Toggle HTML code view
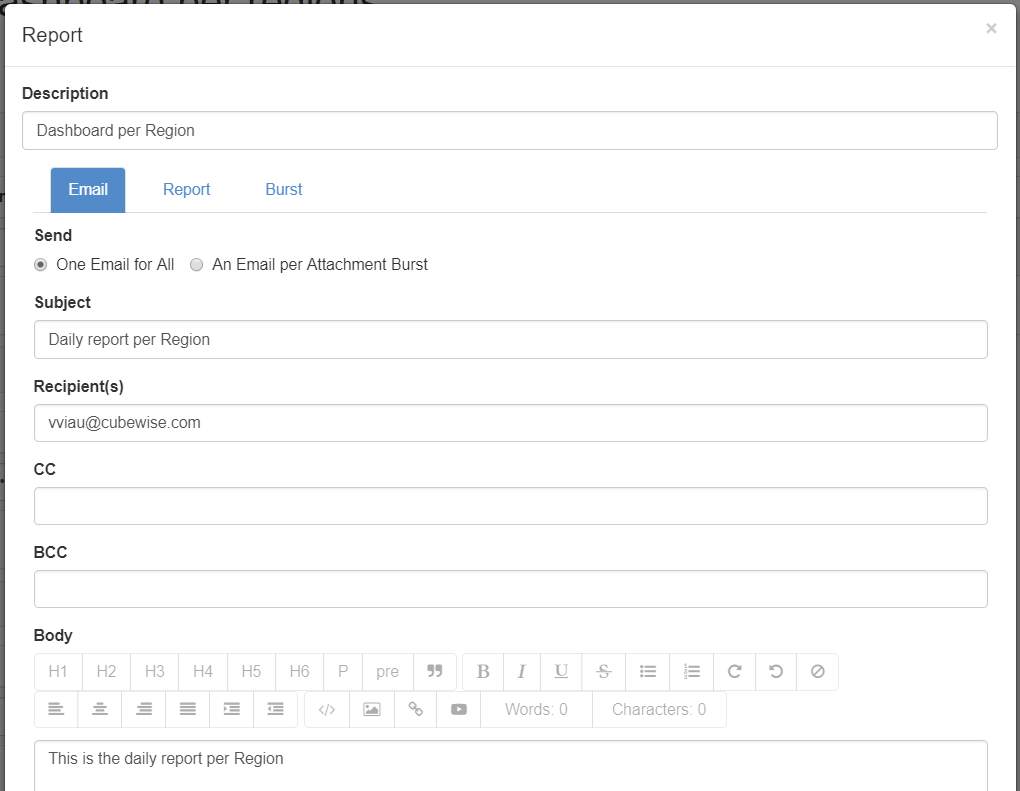Image resolution: width=1020 pixels, height=791 pixels. [327, 709]
